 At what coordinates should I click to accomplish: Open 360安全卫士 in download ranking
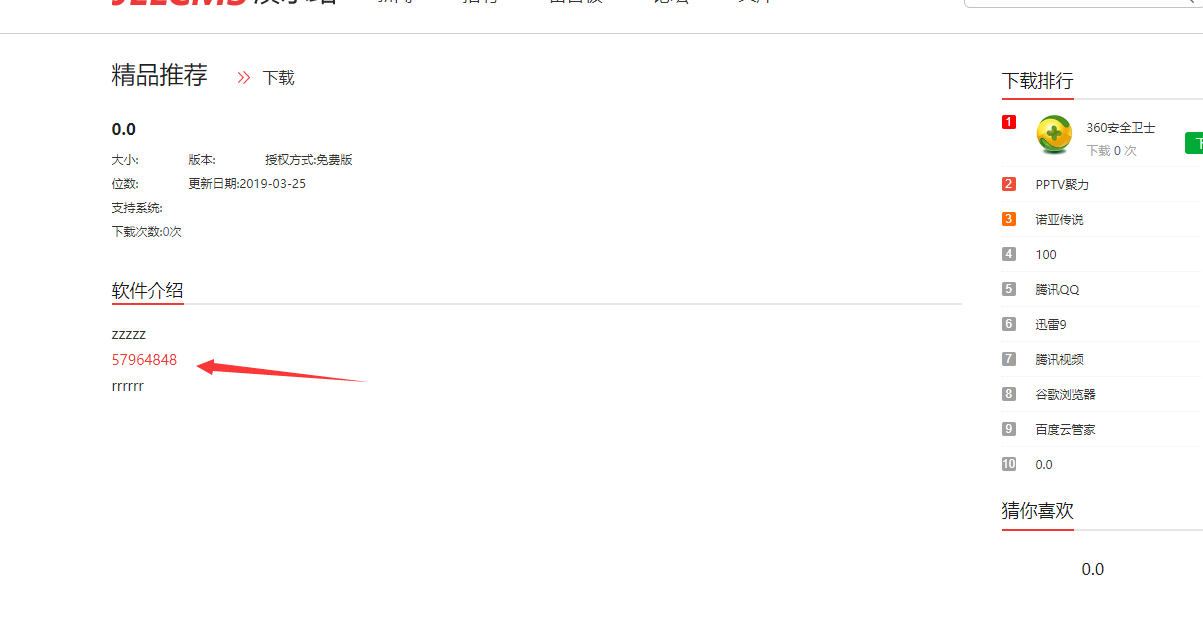pos(1121,128)
